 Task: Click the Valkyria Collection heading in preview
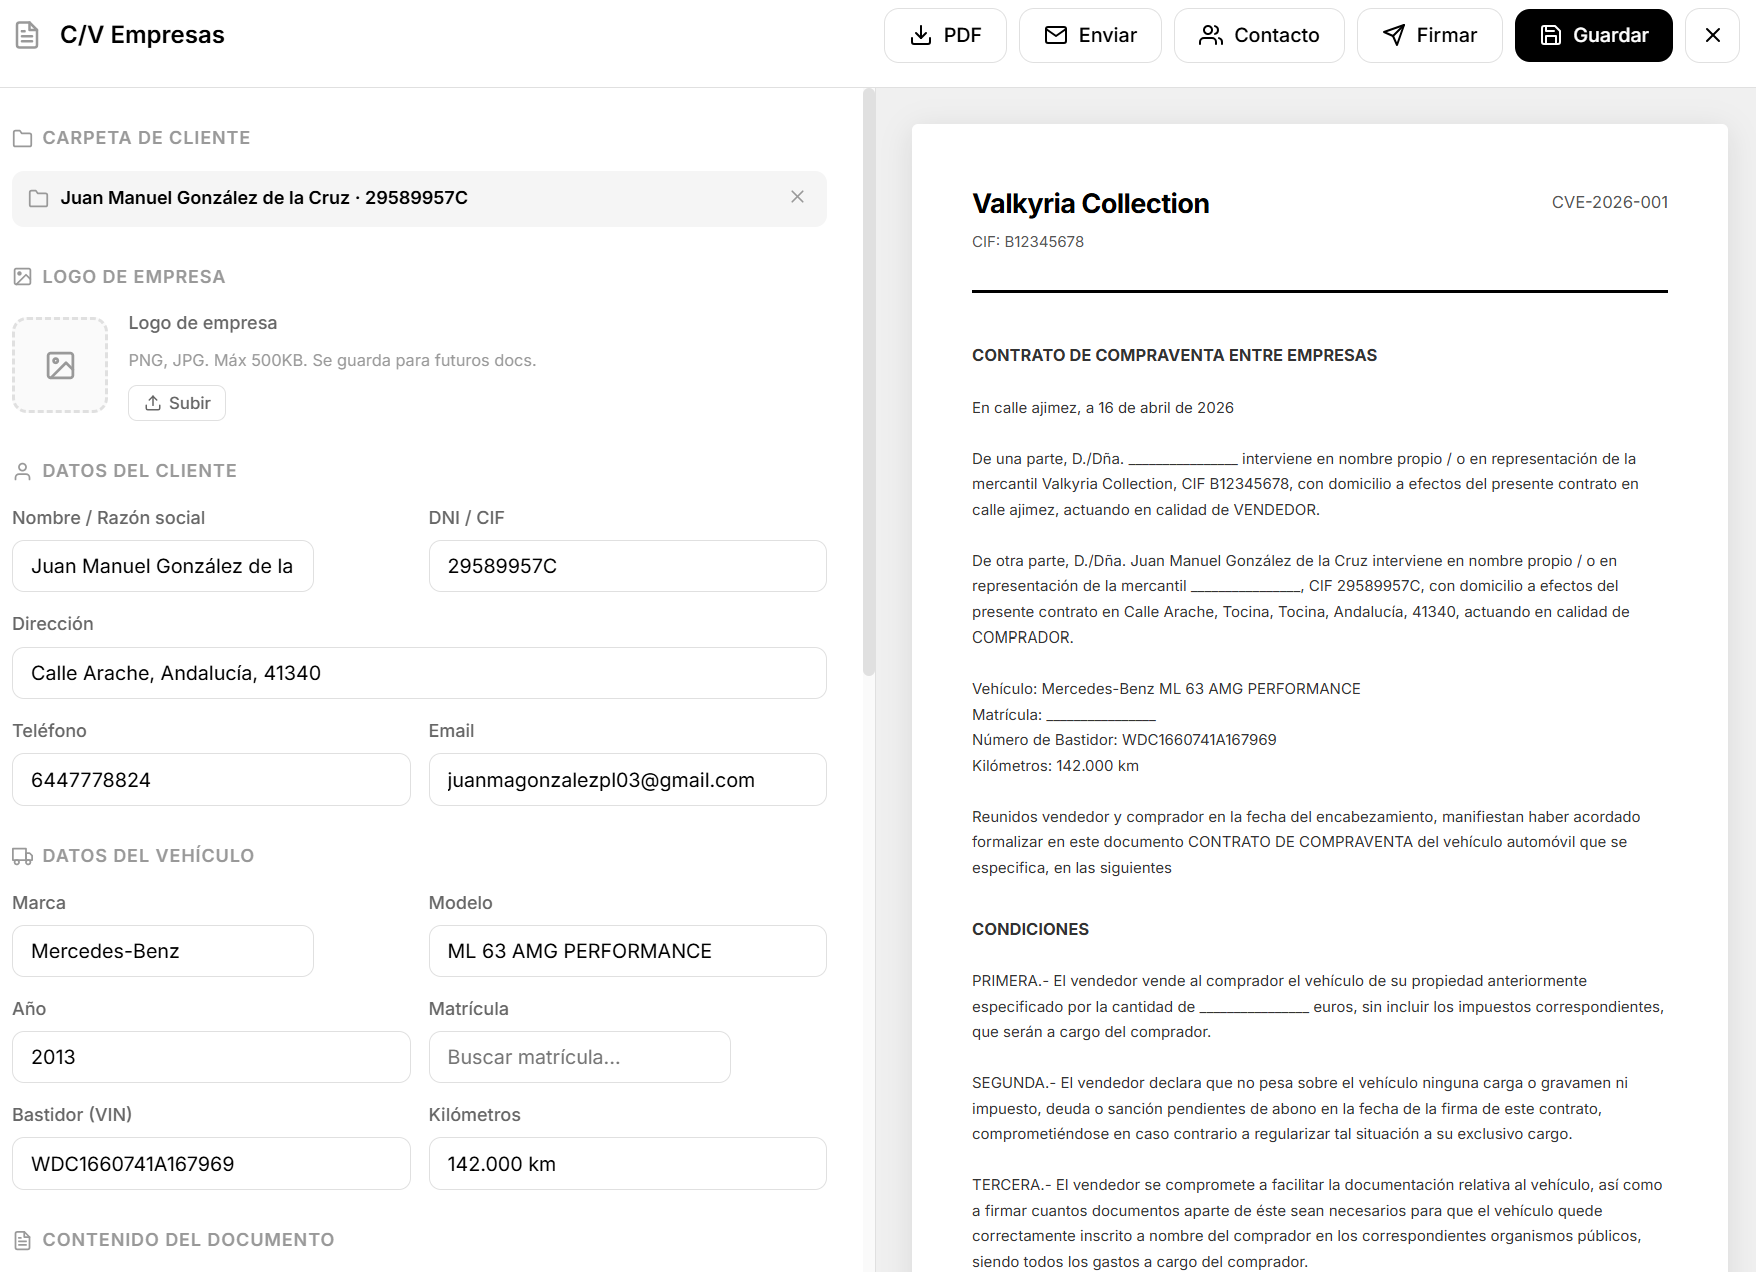click(1090, 204)
